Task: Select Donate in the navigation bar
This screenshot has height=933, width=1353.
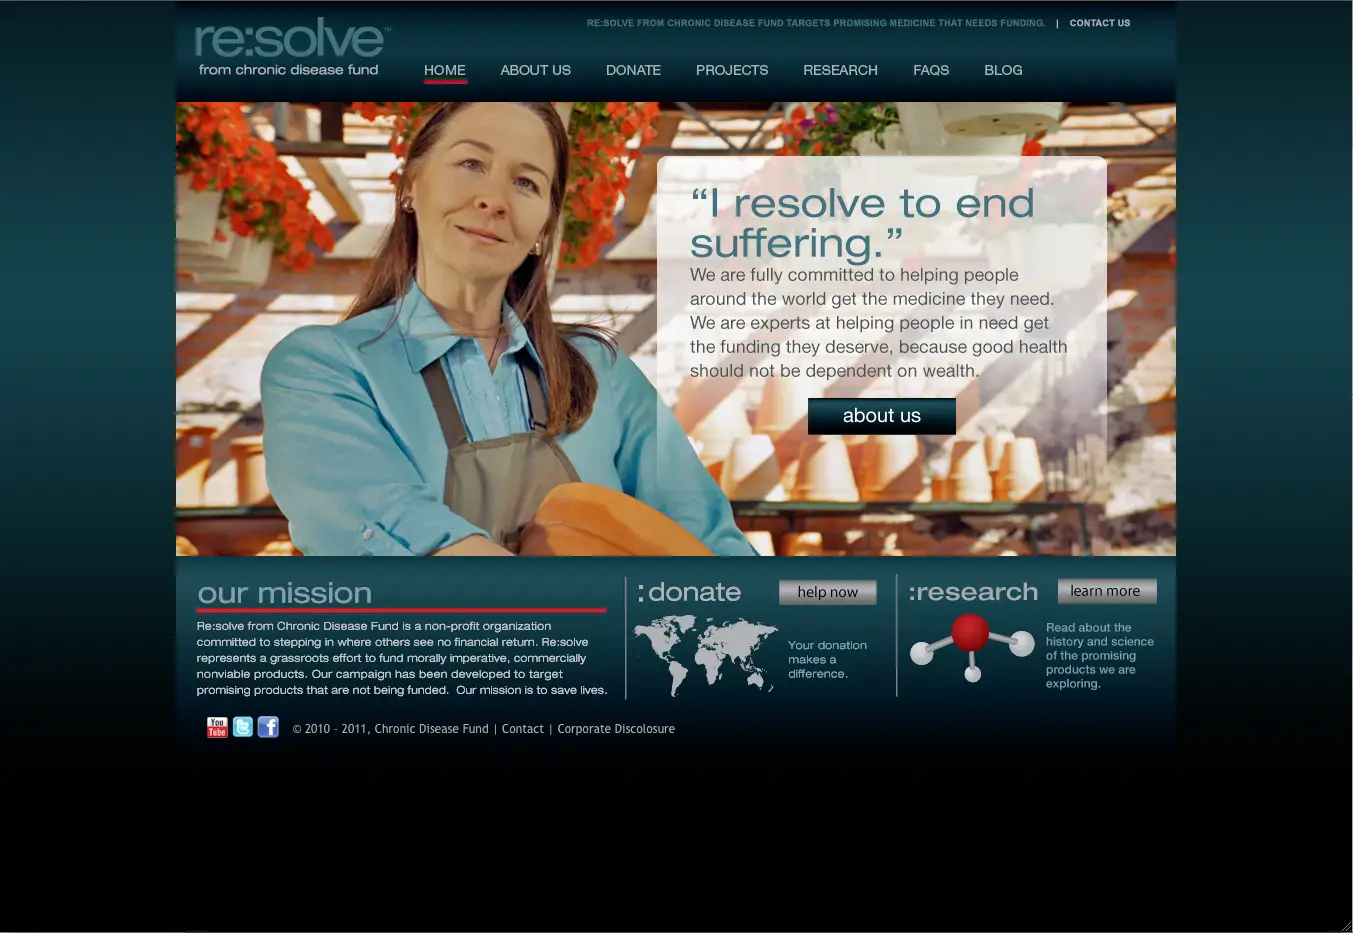Action: point(633,70)
